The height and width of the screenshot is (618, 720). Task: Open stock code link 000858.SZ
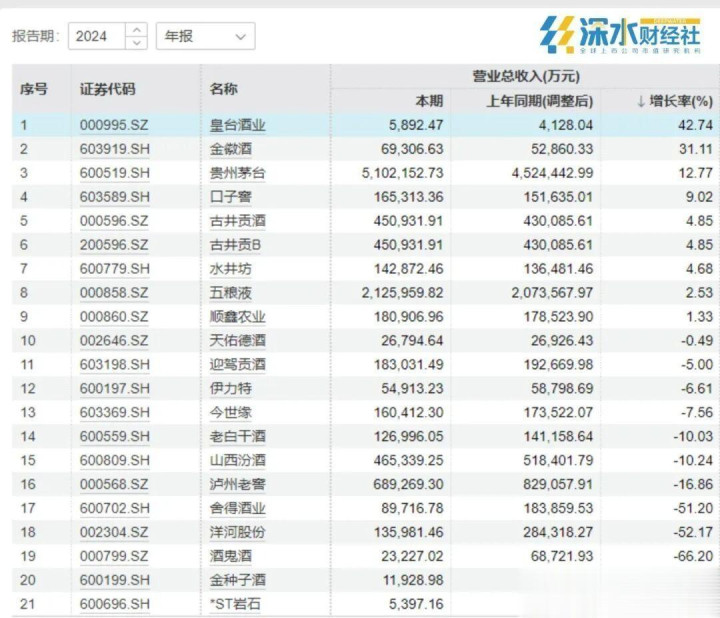tap(114, 292)
